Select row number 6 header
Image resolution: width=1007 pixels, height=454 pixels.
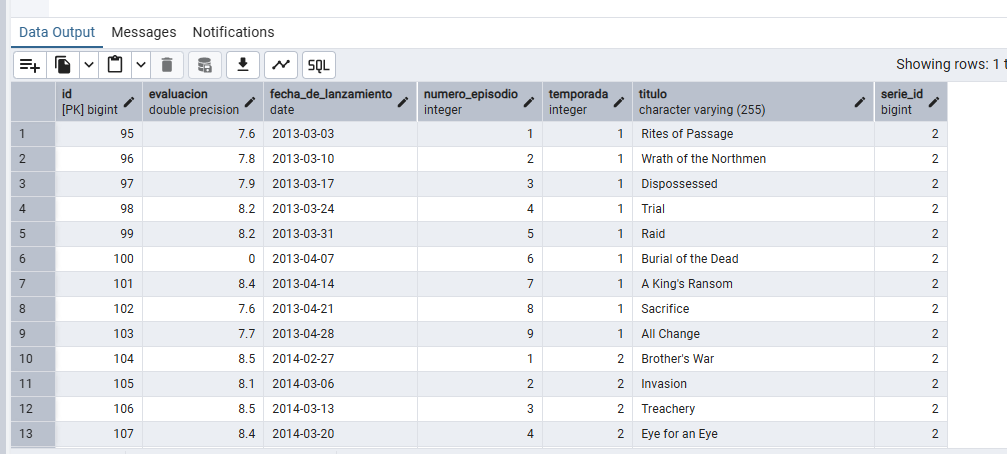[33, 259]
